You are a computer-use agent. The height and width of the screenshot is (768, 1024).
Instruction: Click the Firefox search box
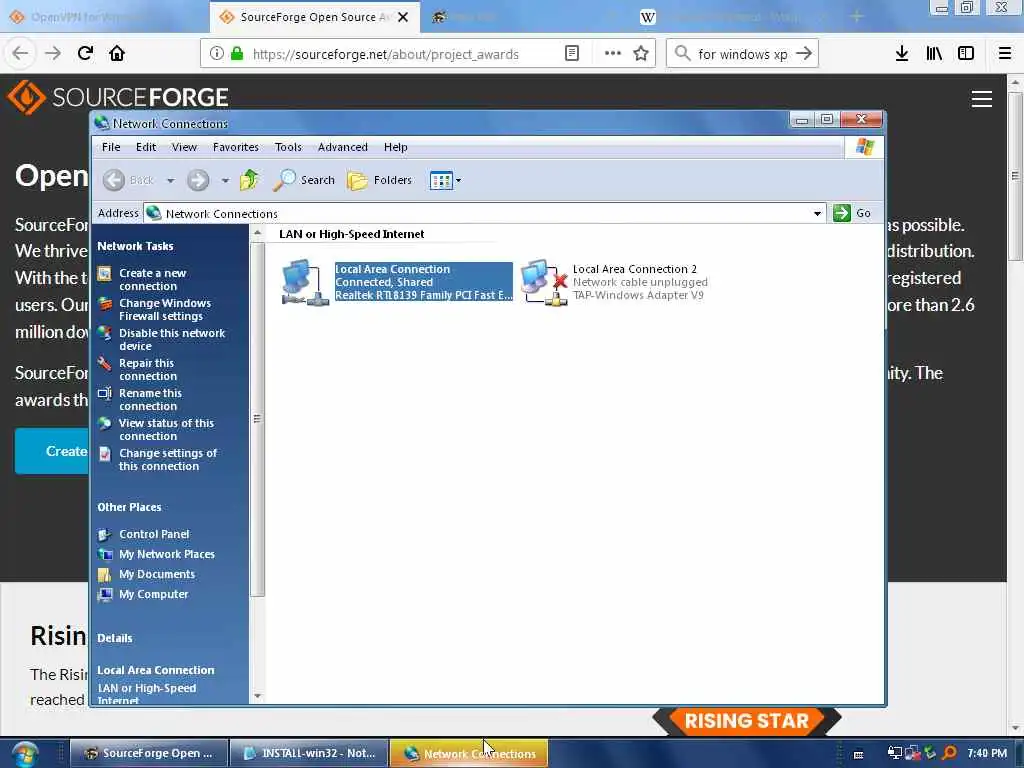pos(743,54)
